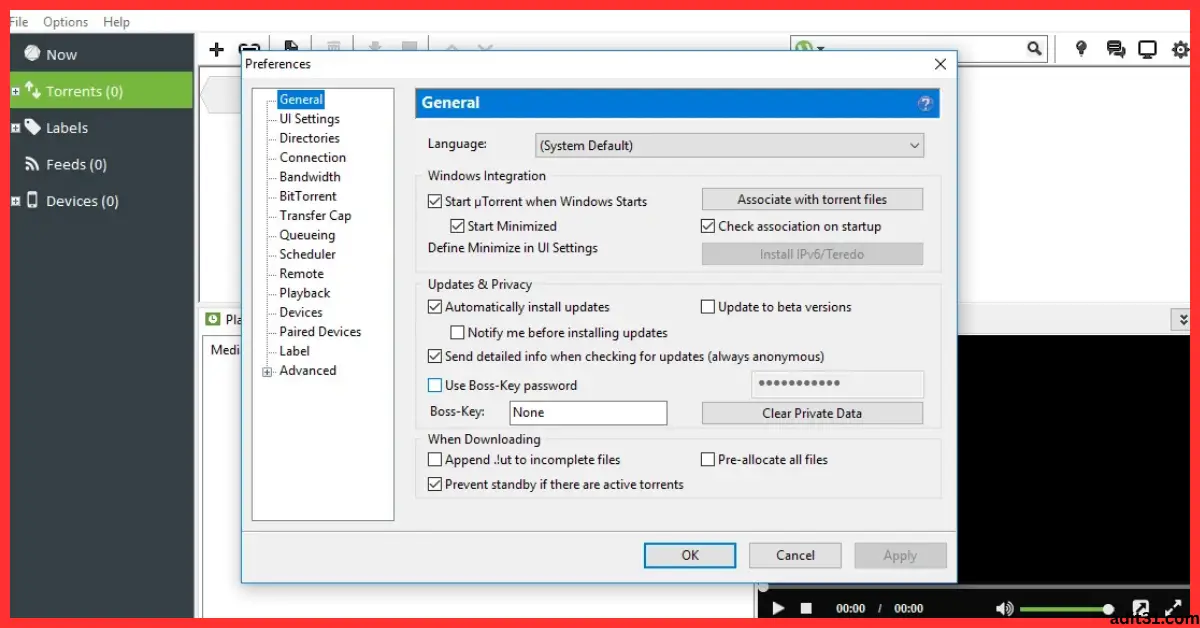1200x628 pixels.
Task: Stop playback in the media player
Action: coord(806,608)
